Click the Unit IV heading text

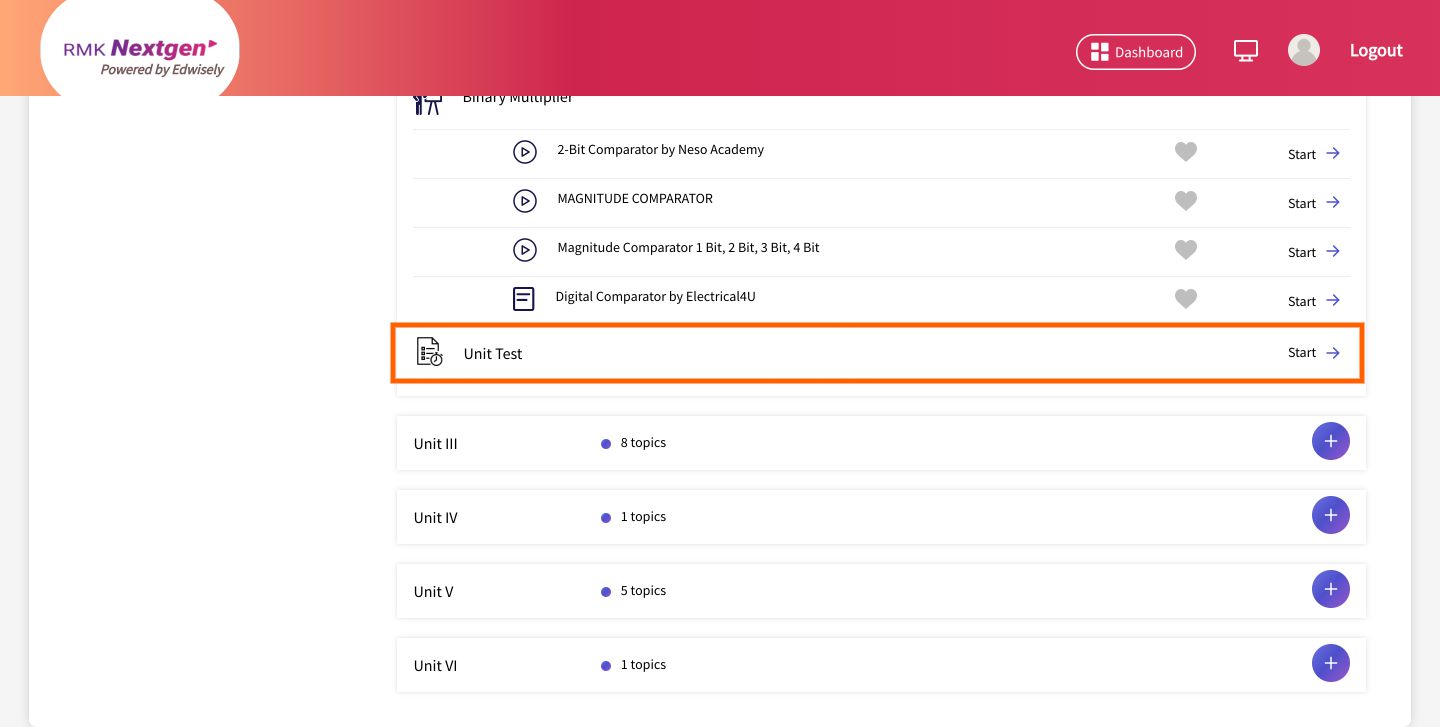pyautogui.click(x=436, y=518)
